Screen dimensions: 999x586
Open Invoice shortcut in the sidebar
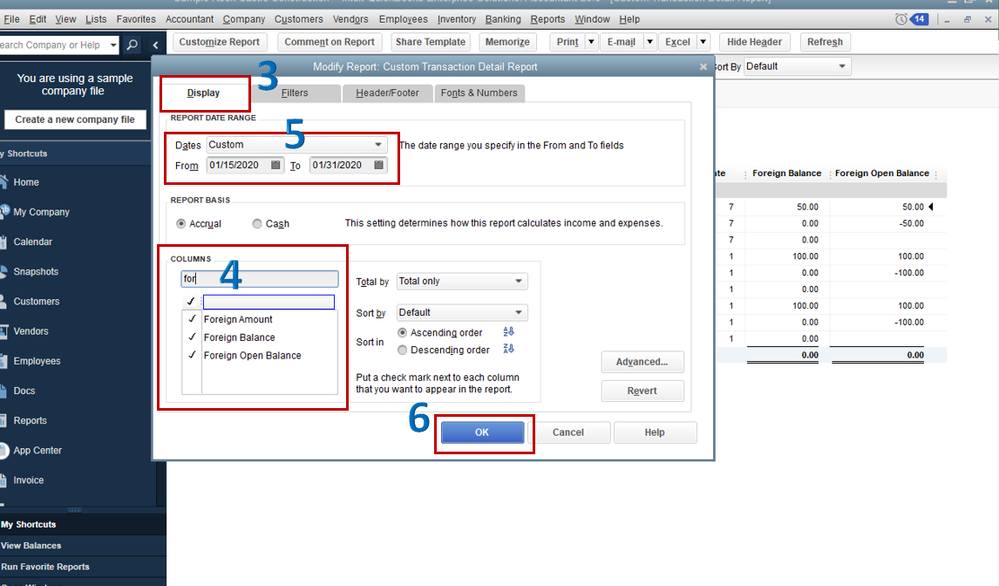[x=29, y=480]
